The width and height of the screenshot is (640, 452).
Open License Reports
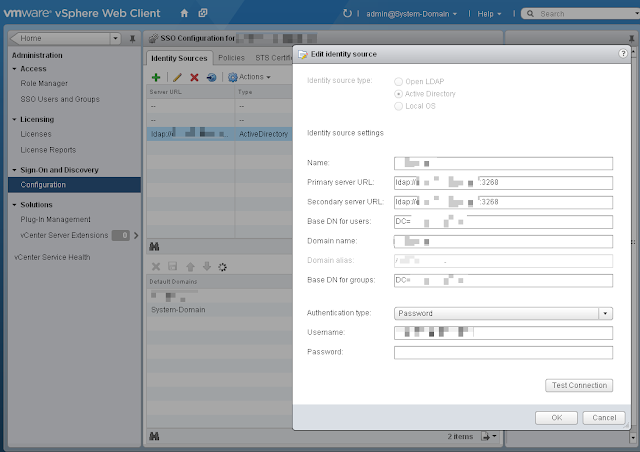(x=48, y=150)
